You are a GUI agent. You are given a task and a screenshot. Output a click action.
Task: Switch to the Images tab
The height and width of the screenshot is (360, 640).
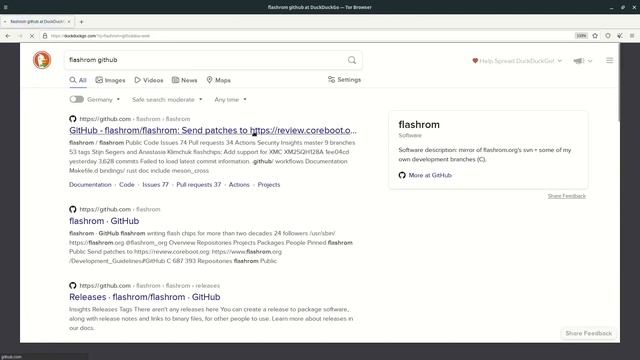point(110,80)
